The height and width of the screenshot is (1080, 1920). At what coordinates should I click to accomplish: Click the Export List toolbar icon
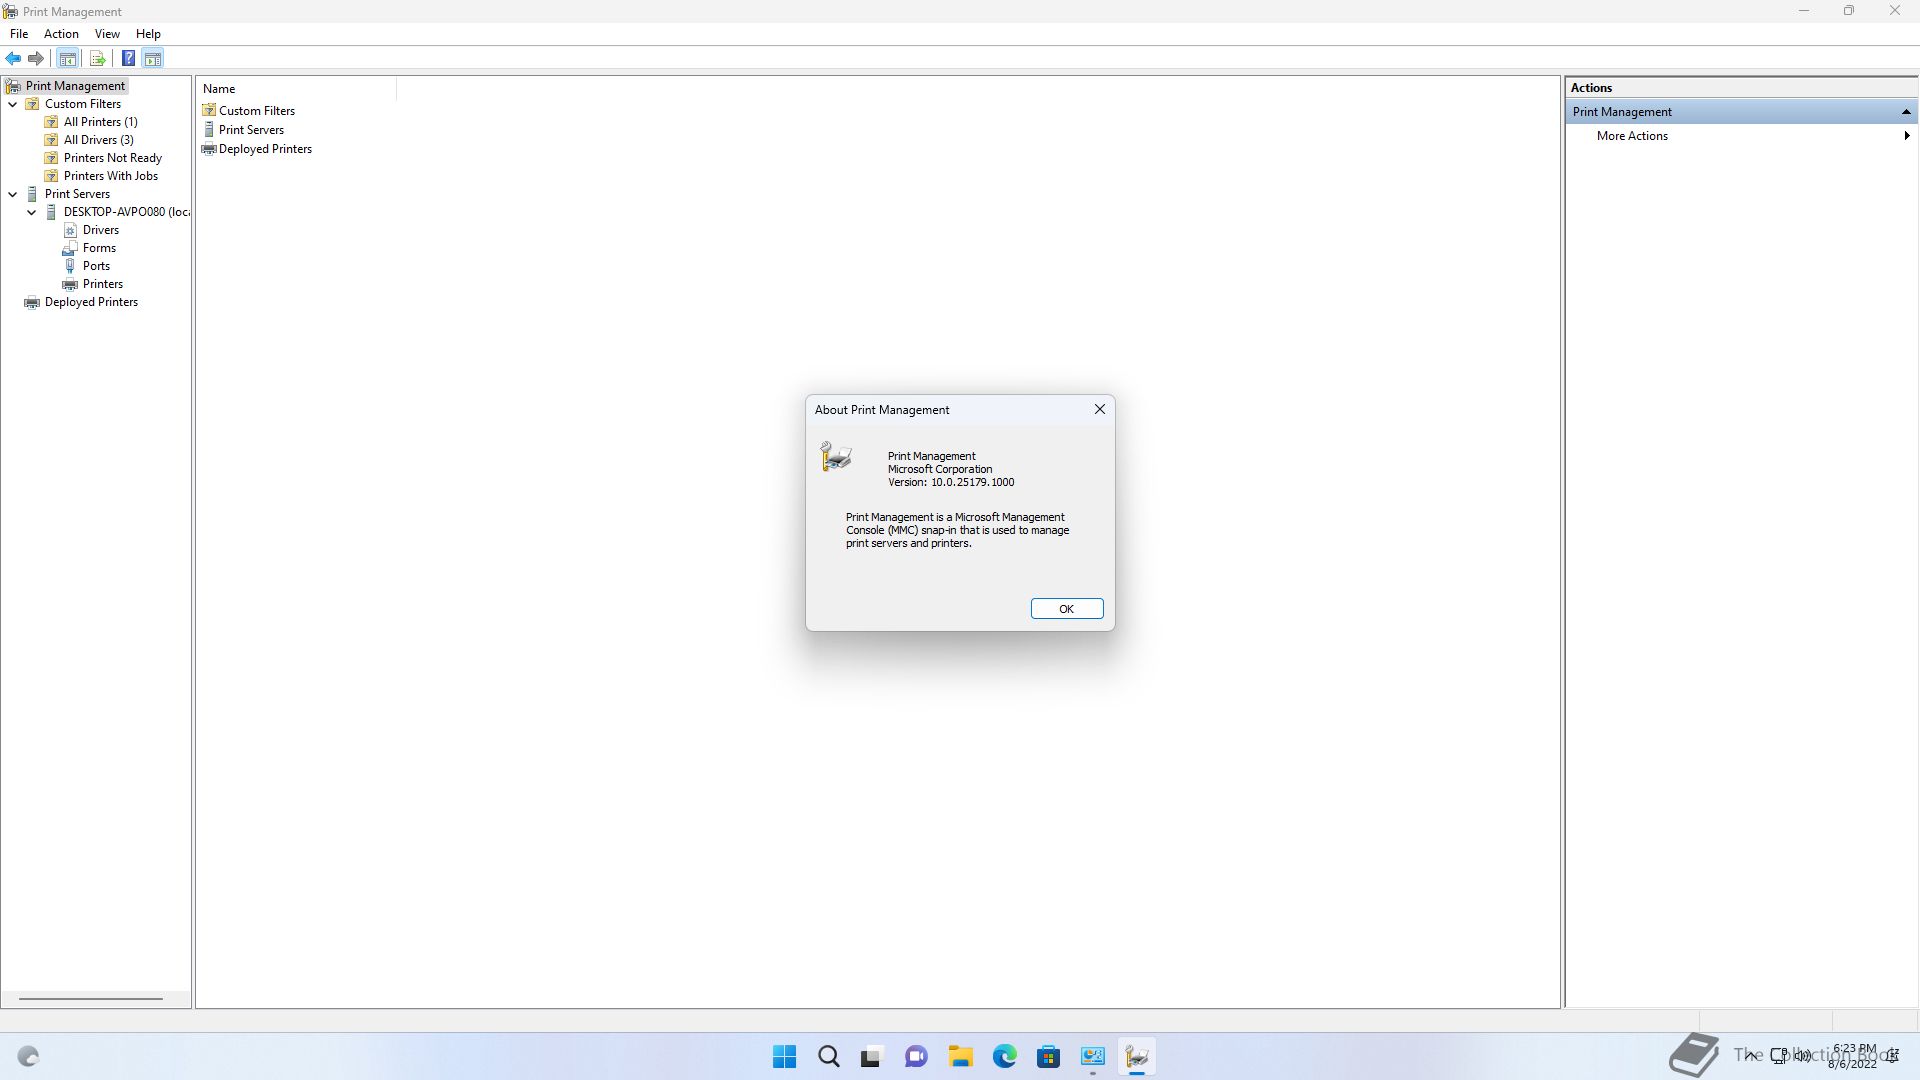click(x=97, y=58)
